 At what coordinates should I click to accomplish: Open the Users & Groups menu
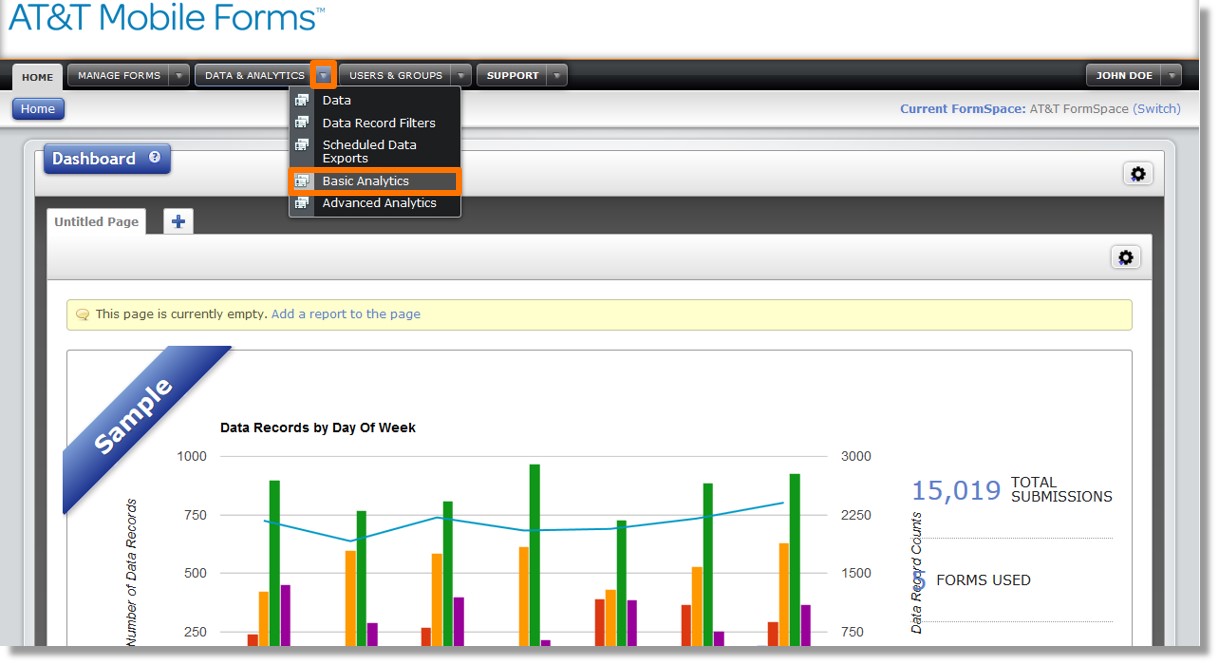395,75
